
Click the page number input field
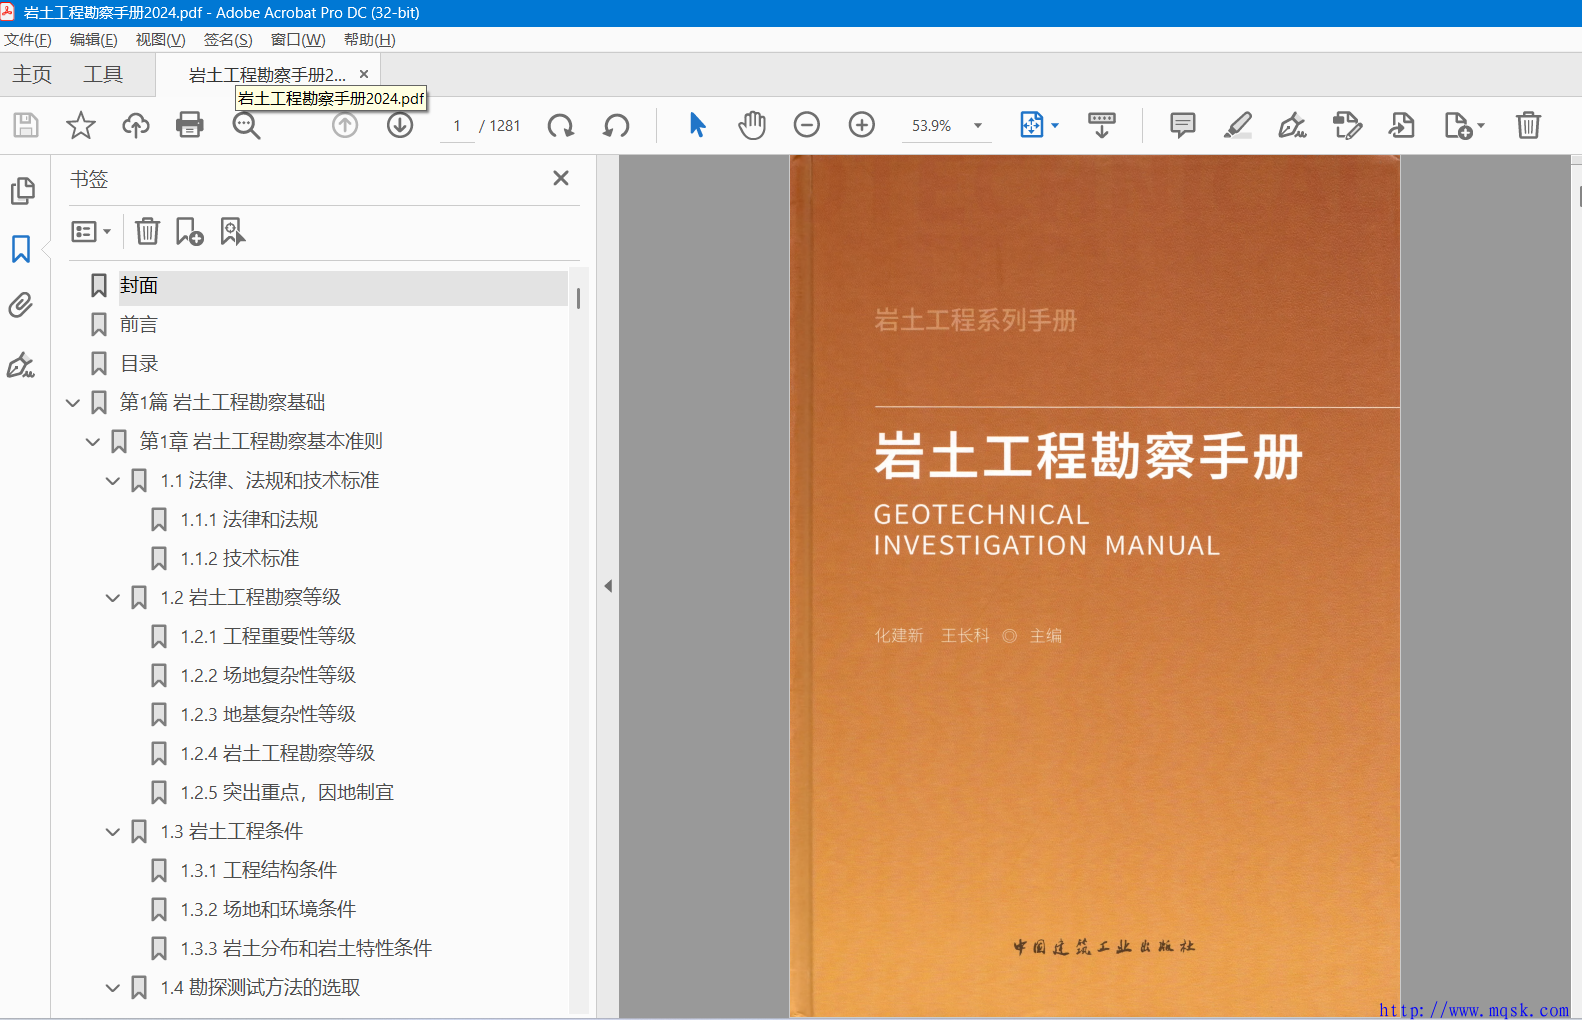457,126
